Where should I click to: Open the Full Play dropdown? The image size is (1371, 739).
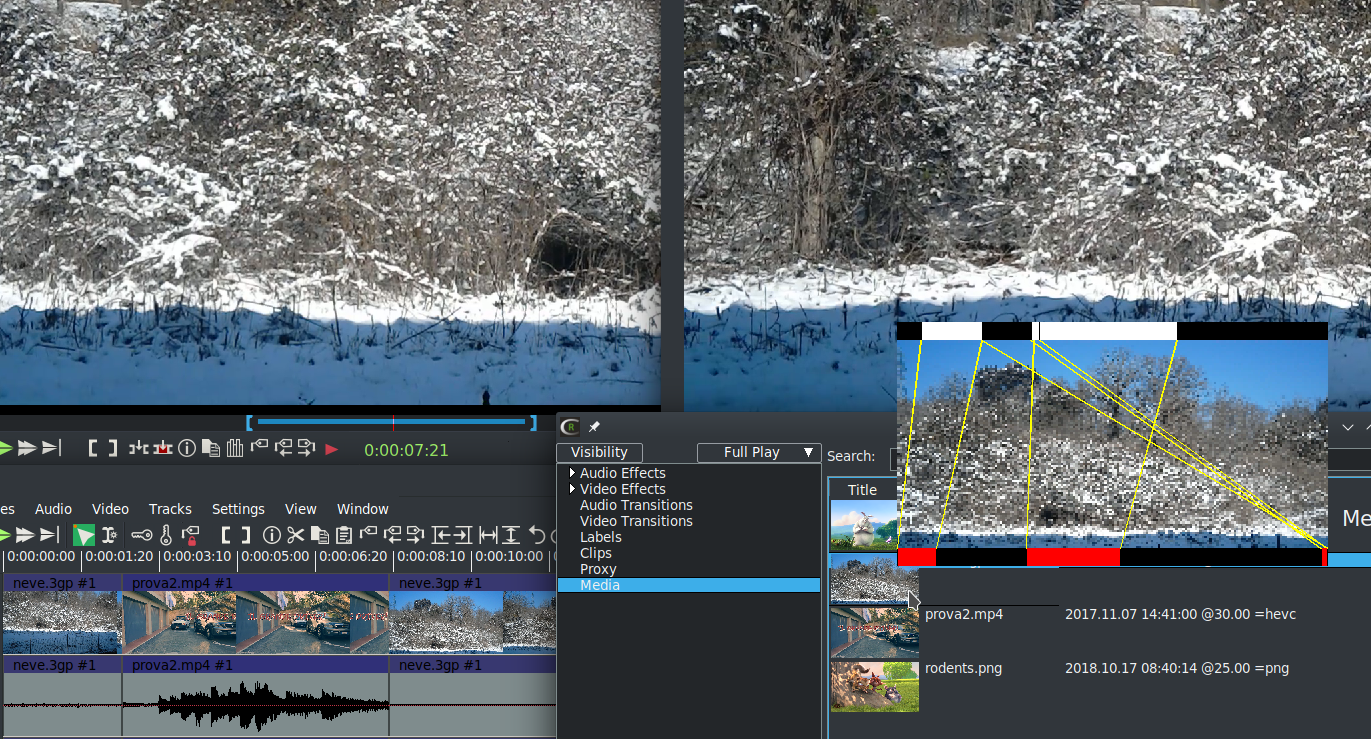(758, 452)
